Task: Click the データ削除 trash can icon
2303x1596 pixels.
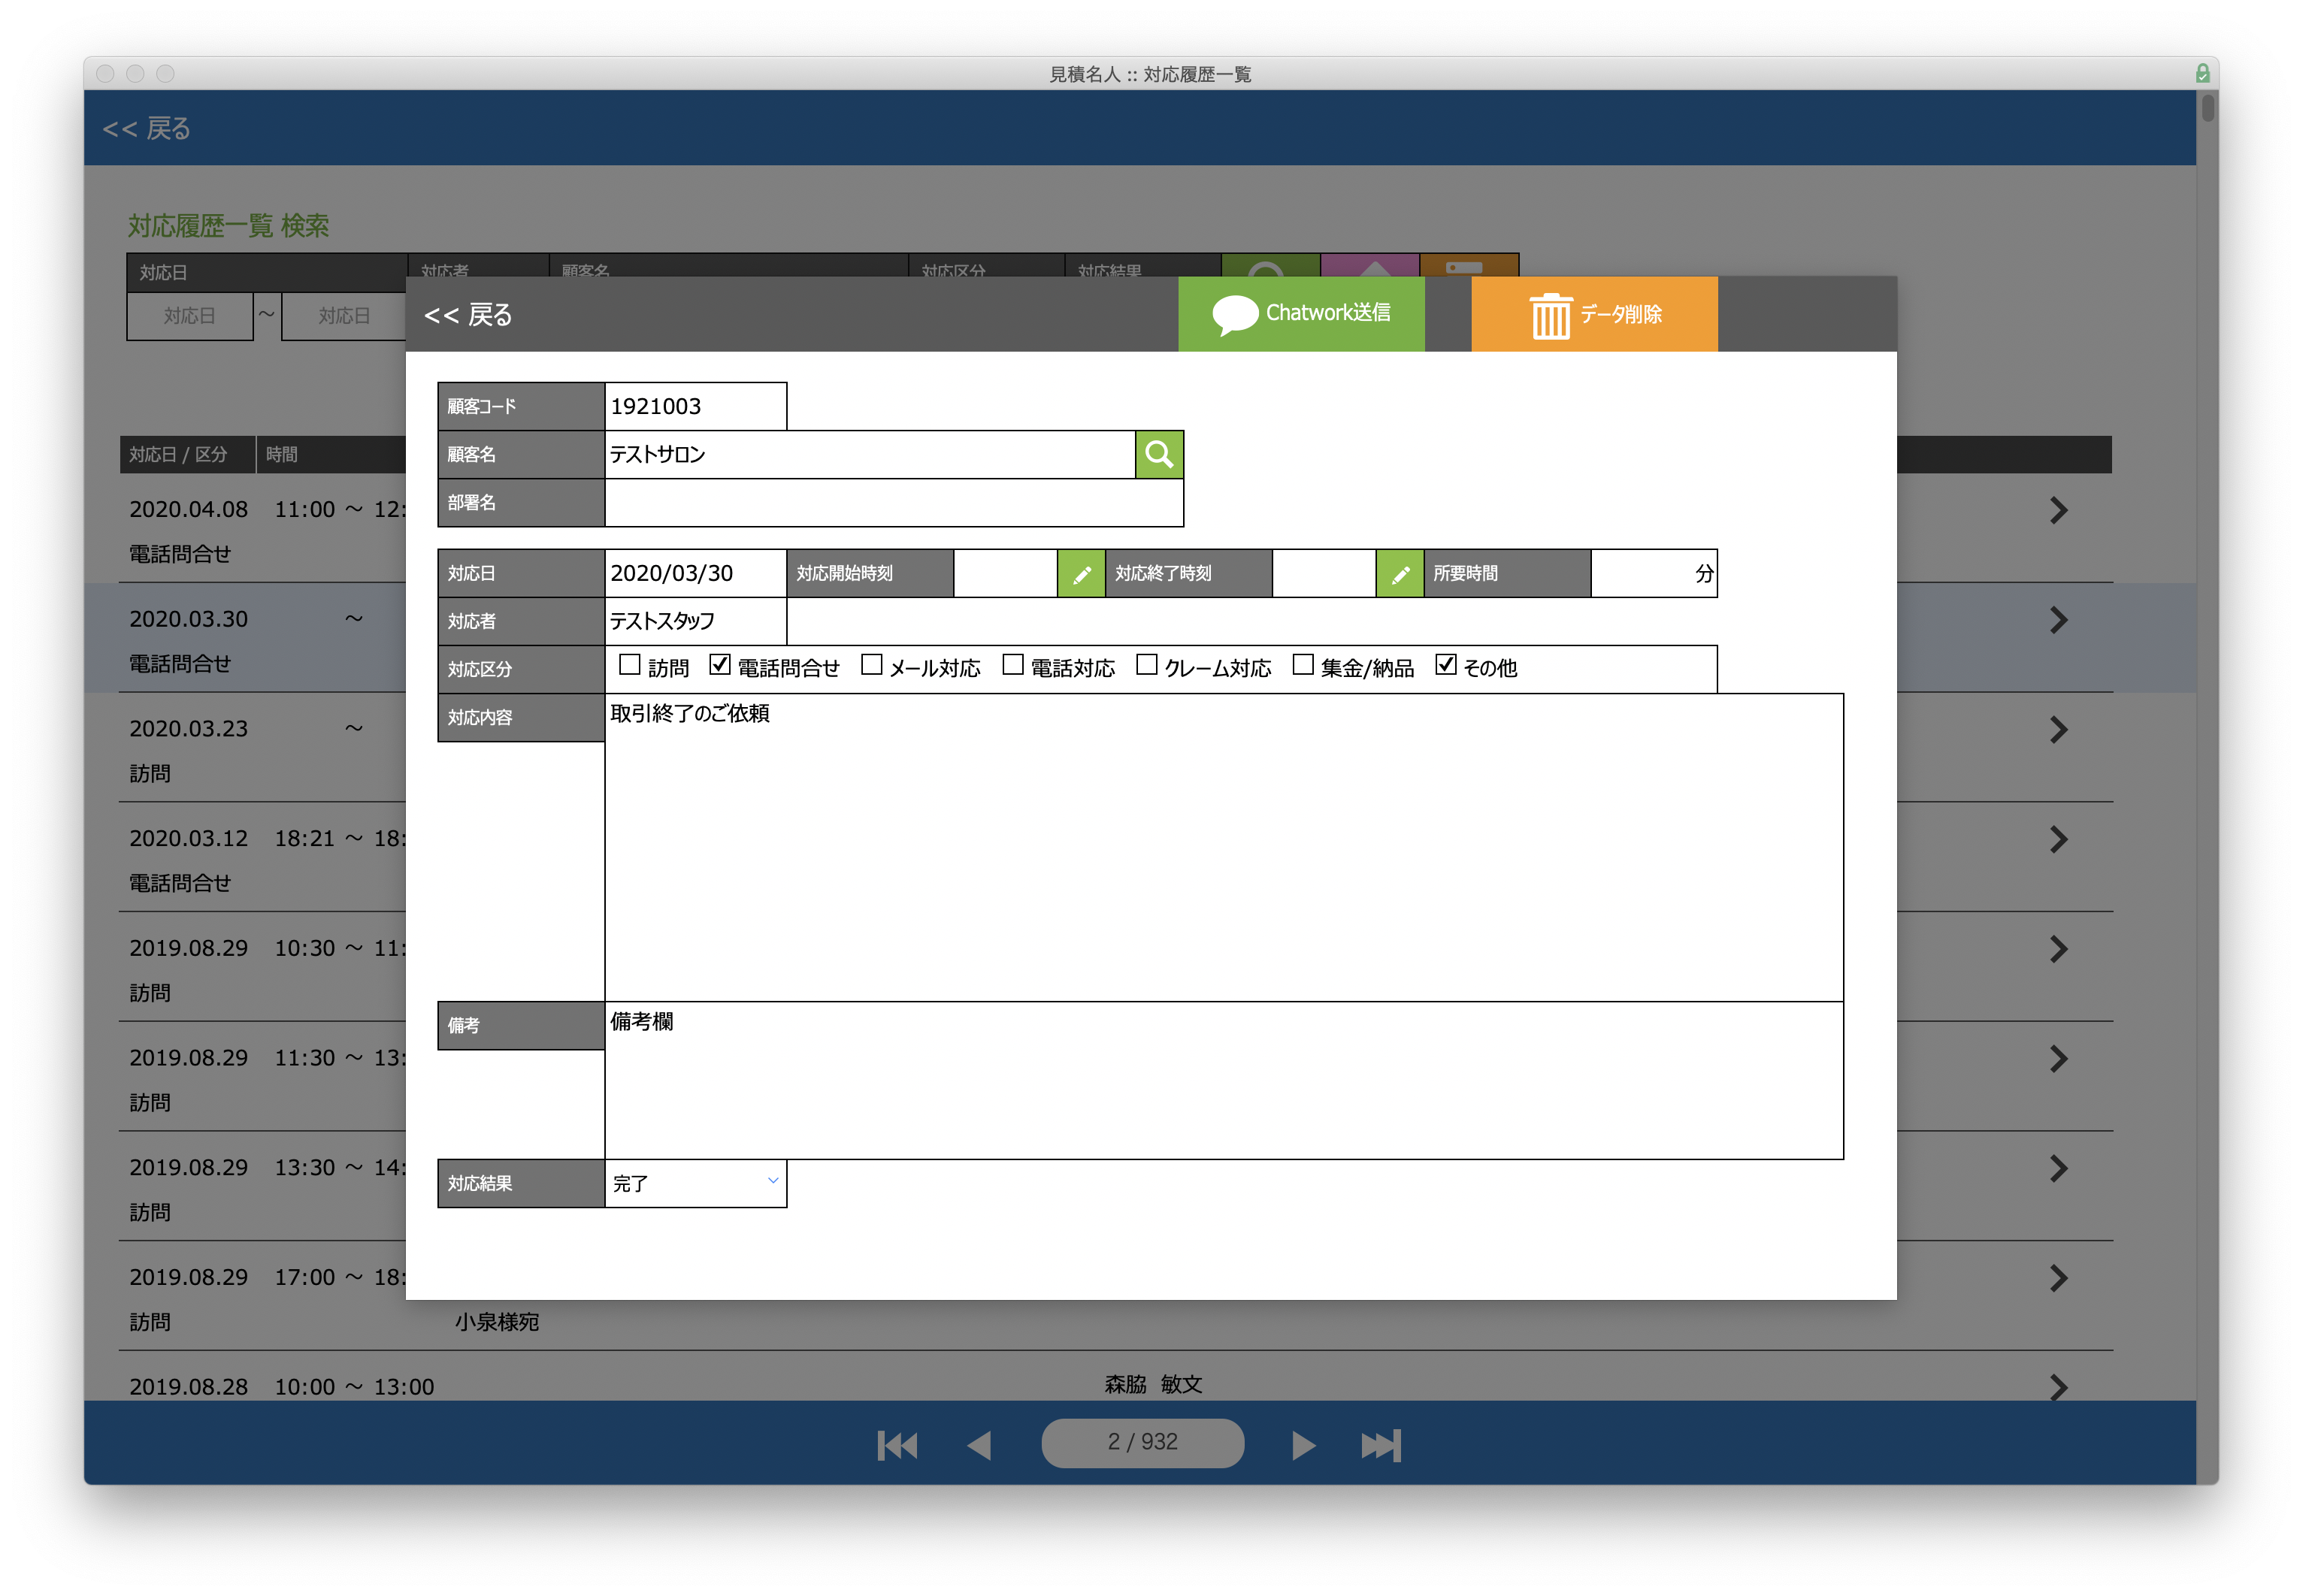Action: (1551, 315)
